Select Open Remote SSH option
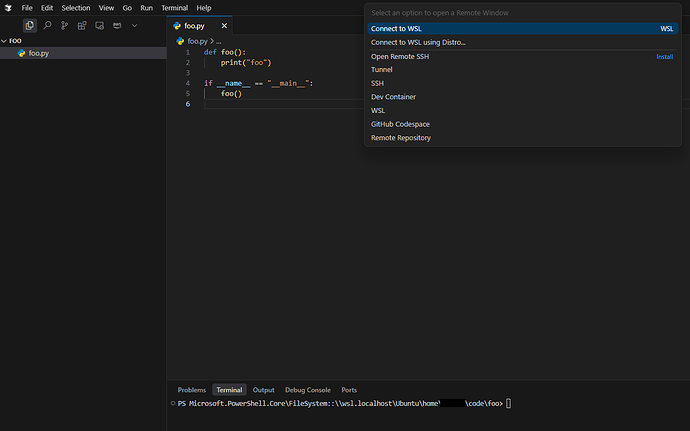The image size is (690, 431). (x=522, y=56)
